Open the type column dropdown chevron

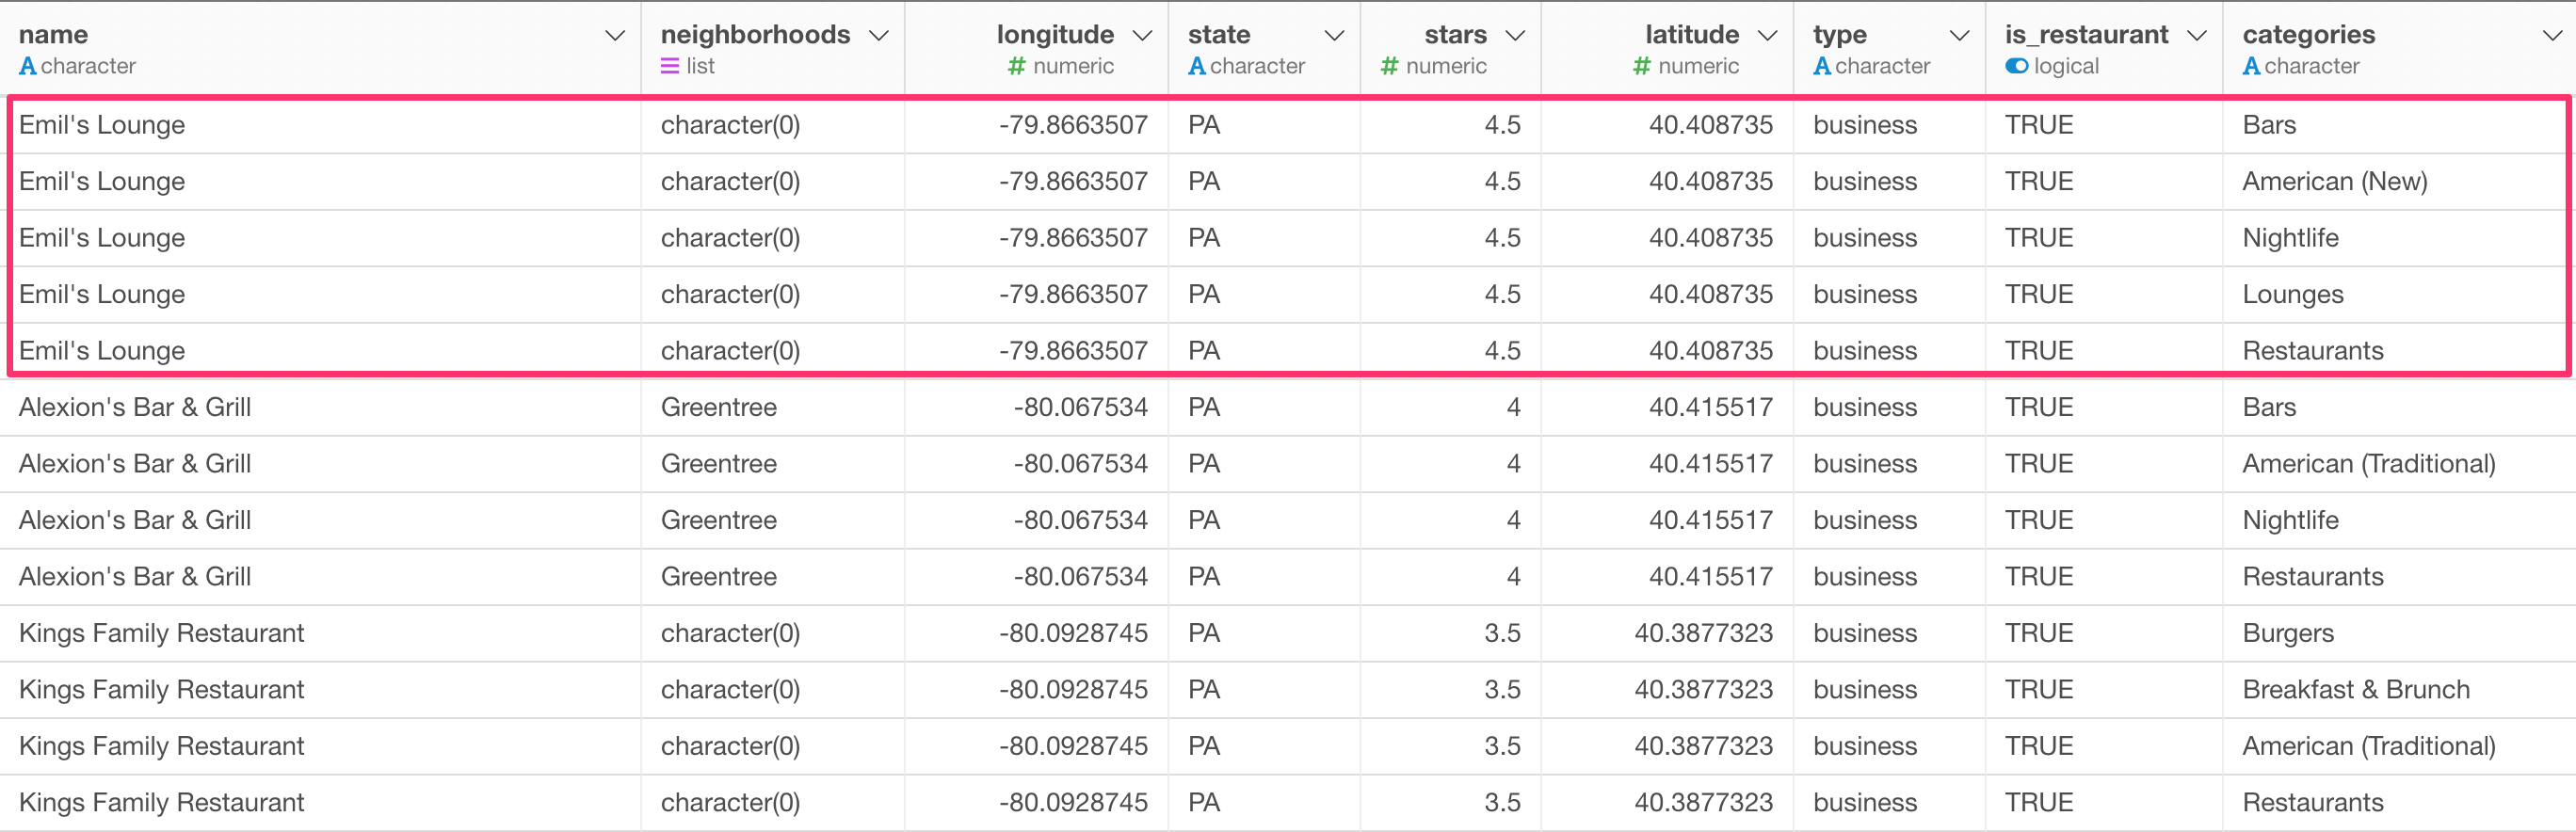pos(1959,36)
